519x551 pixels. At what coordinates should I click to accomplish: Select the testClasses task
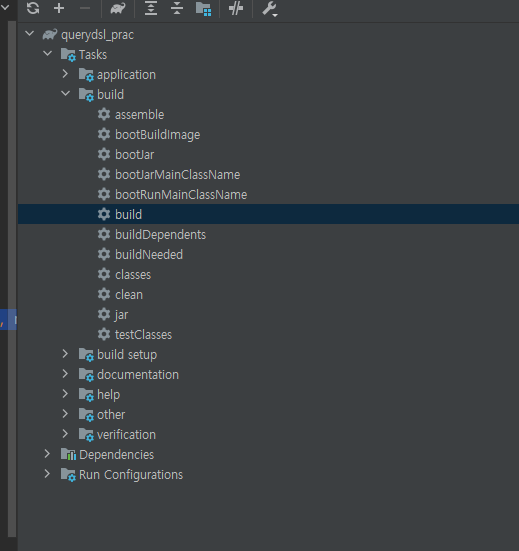[143, 335]
